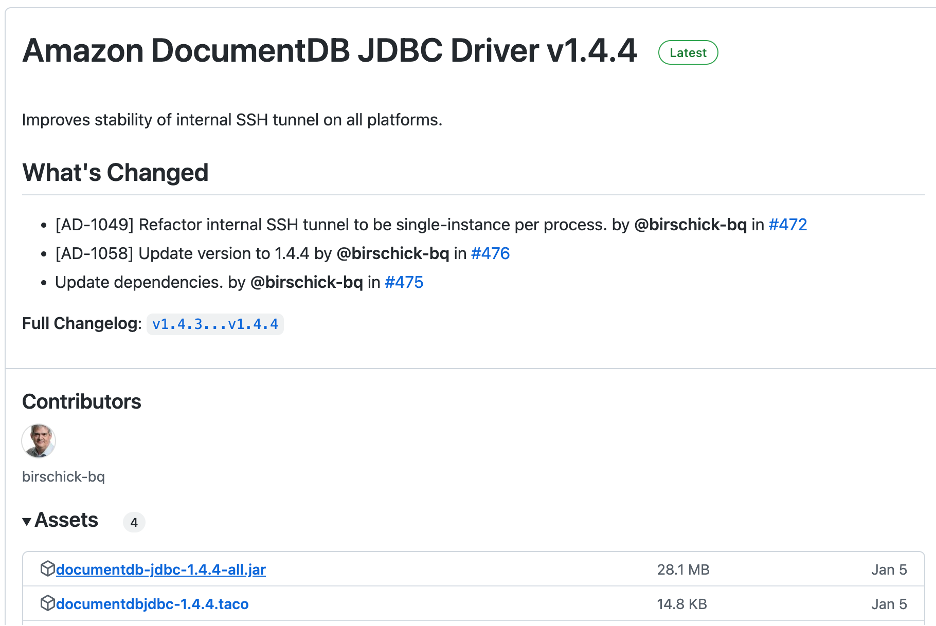Viewport: 936px width, 626px height.
Task: Select the release title Amazon DocumentDB JDBC Driver v1.4.4
Action: [330, 51]
